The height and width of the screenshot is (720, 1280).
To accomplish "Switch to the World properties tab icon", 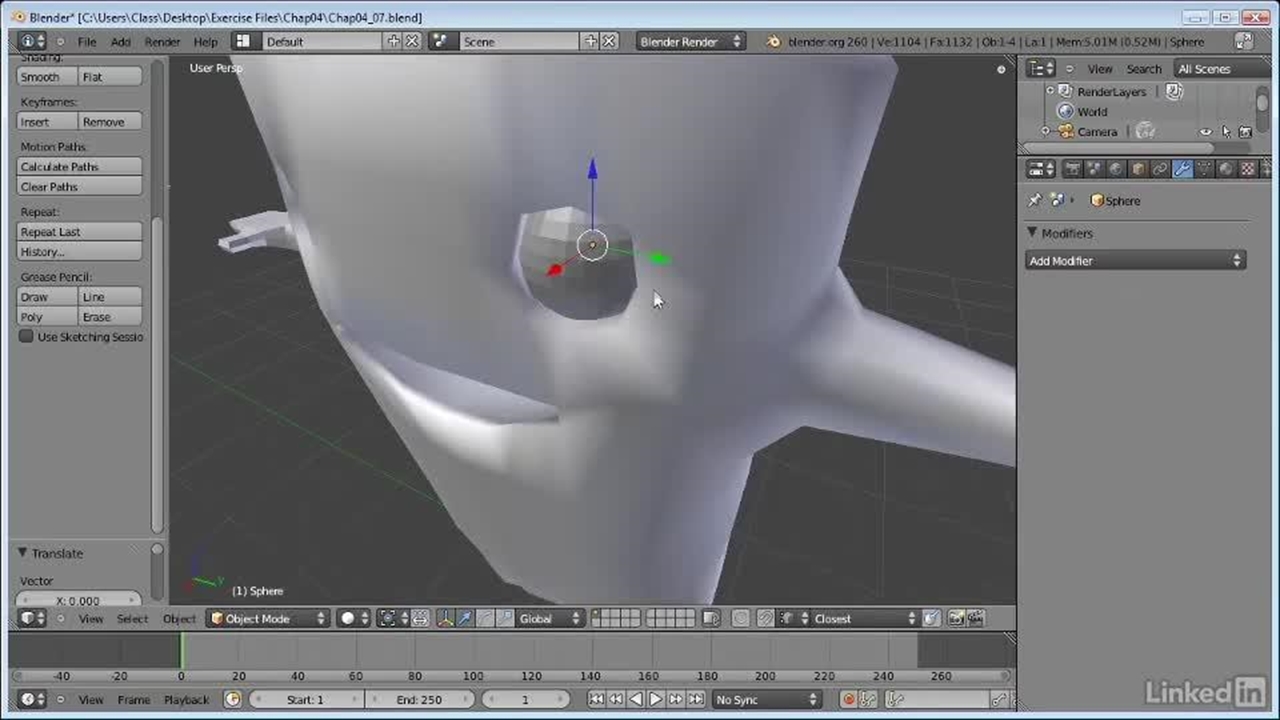I will tap(1116, 169).
